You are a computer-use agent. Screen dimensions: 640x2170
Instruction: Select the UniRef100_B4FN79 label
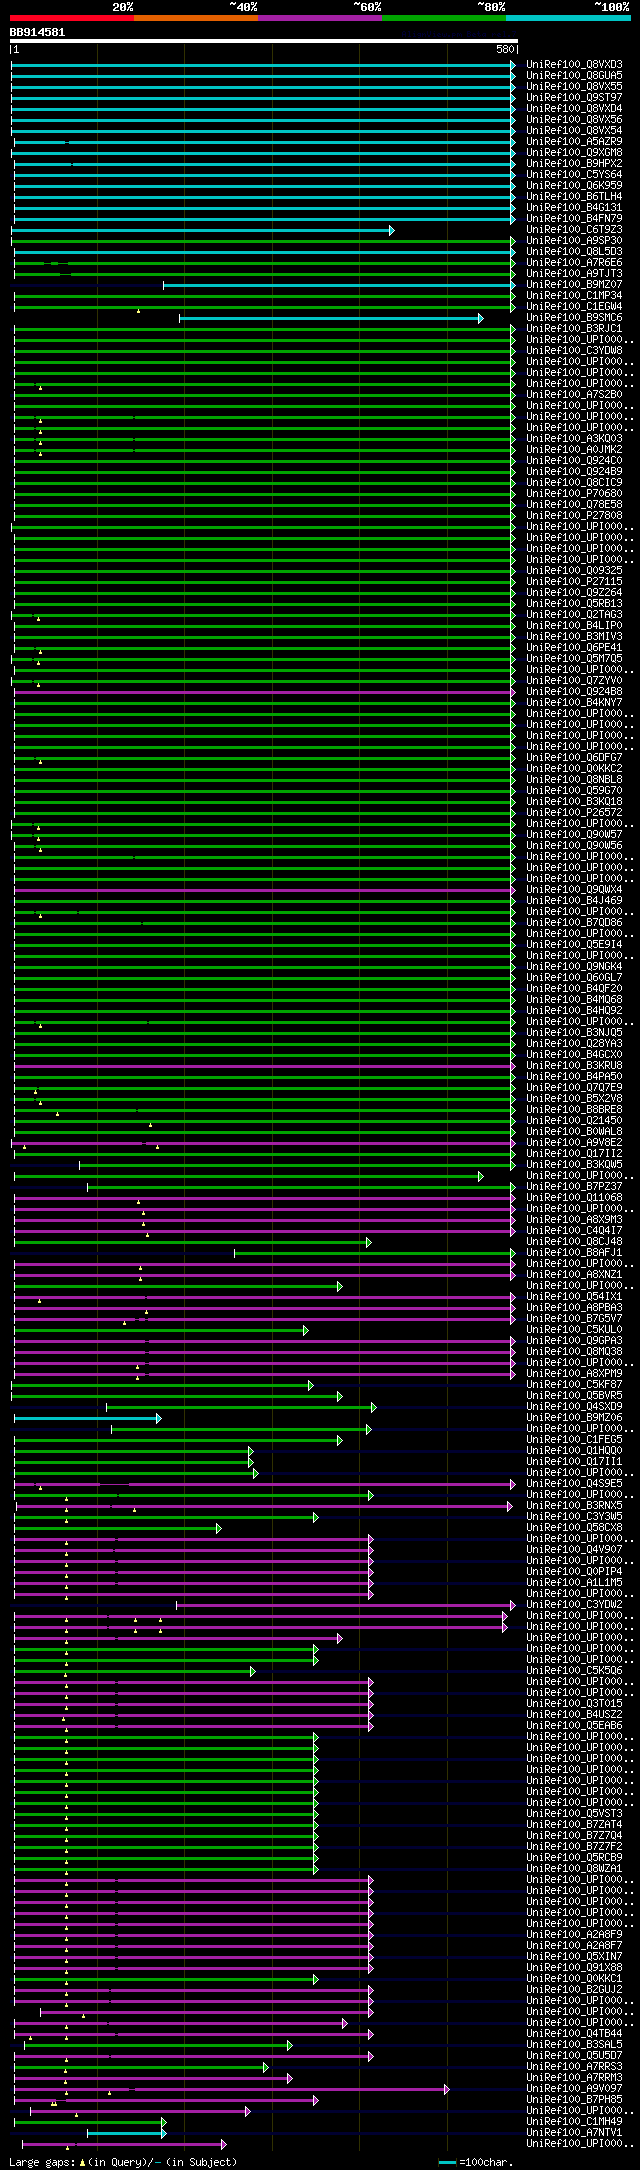tap(574, 219)
